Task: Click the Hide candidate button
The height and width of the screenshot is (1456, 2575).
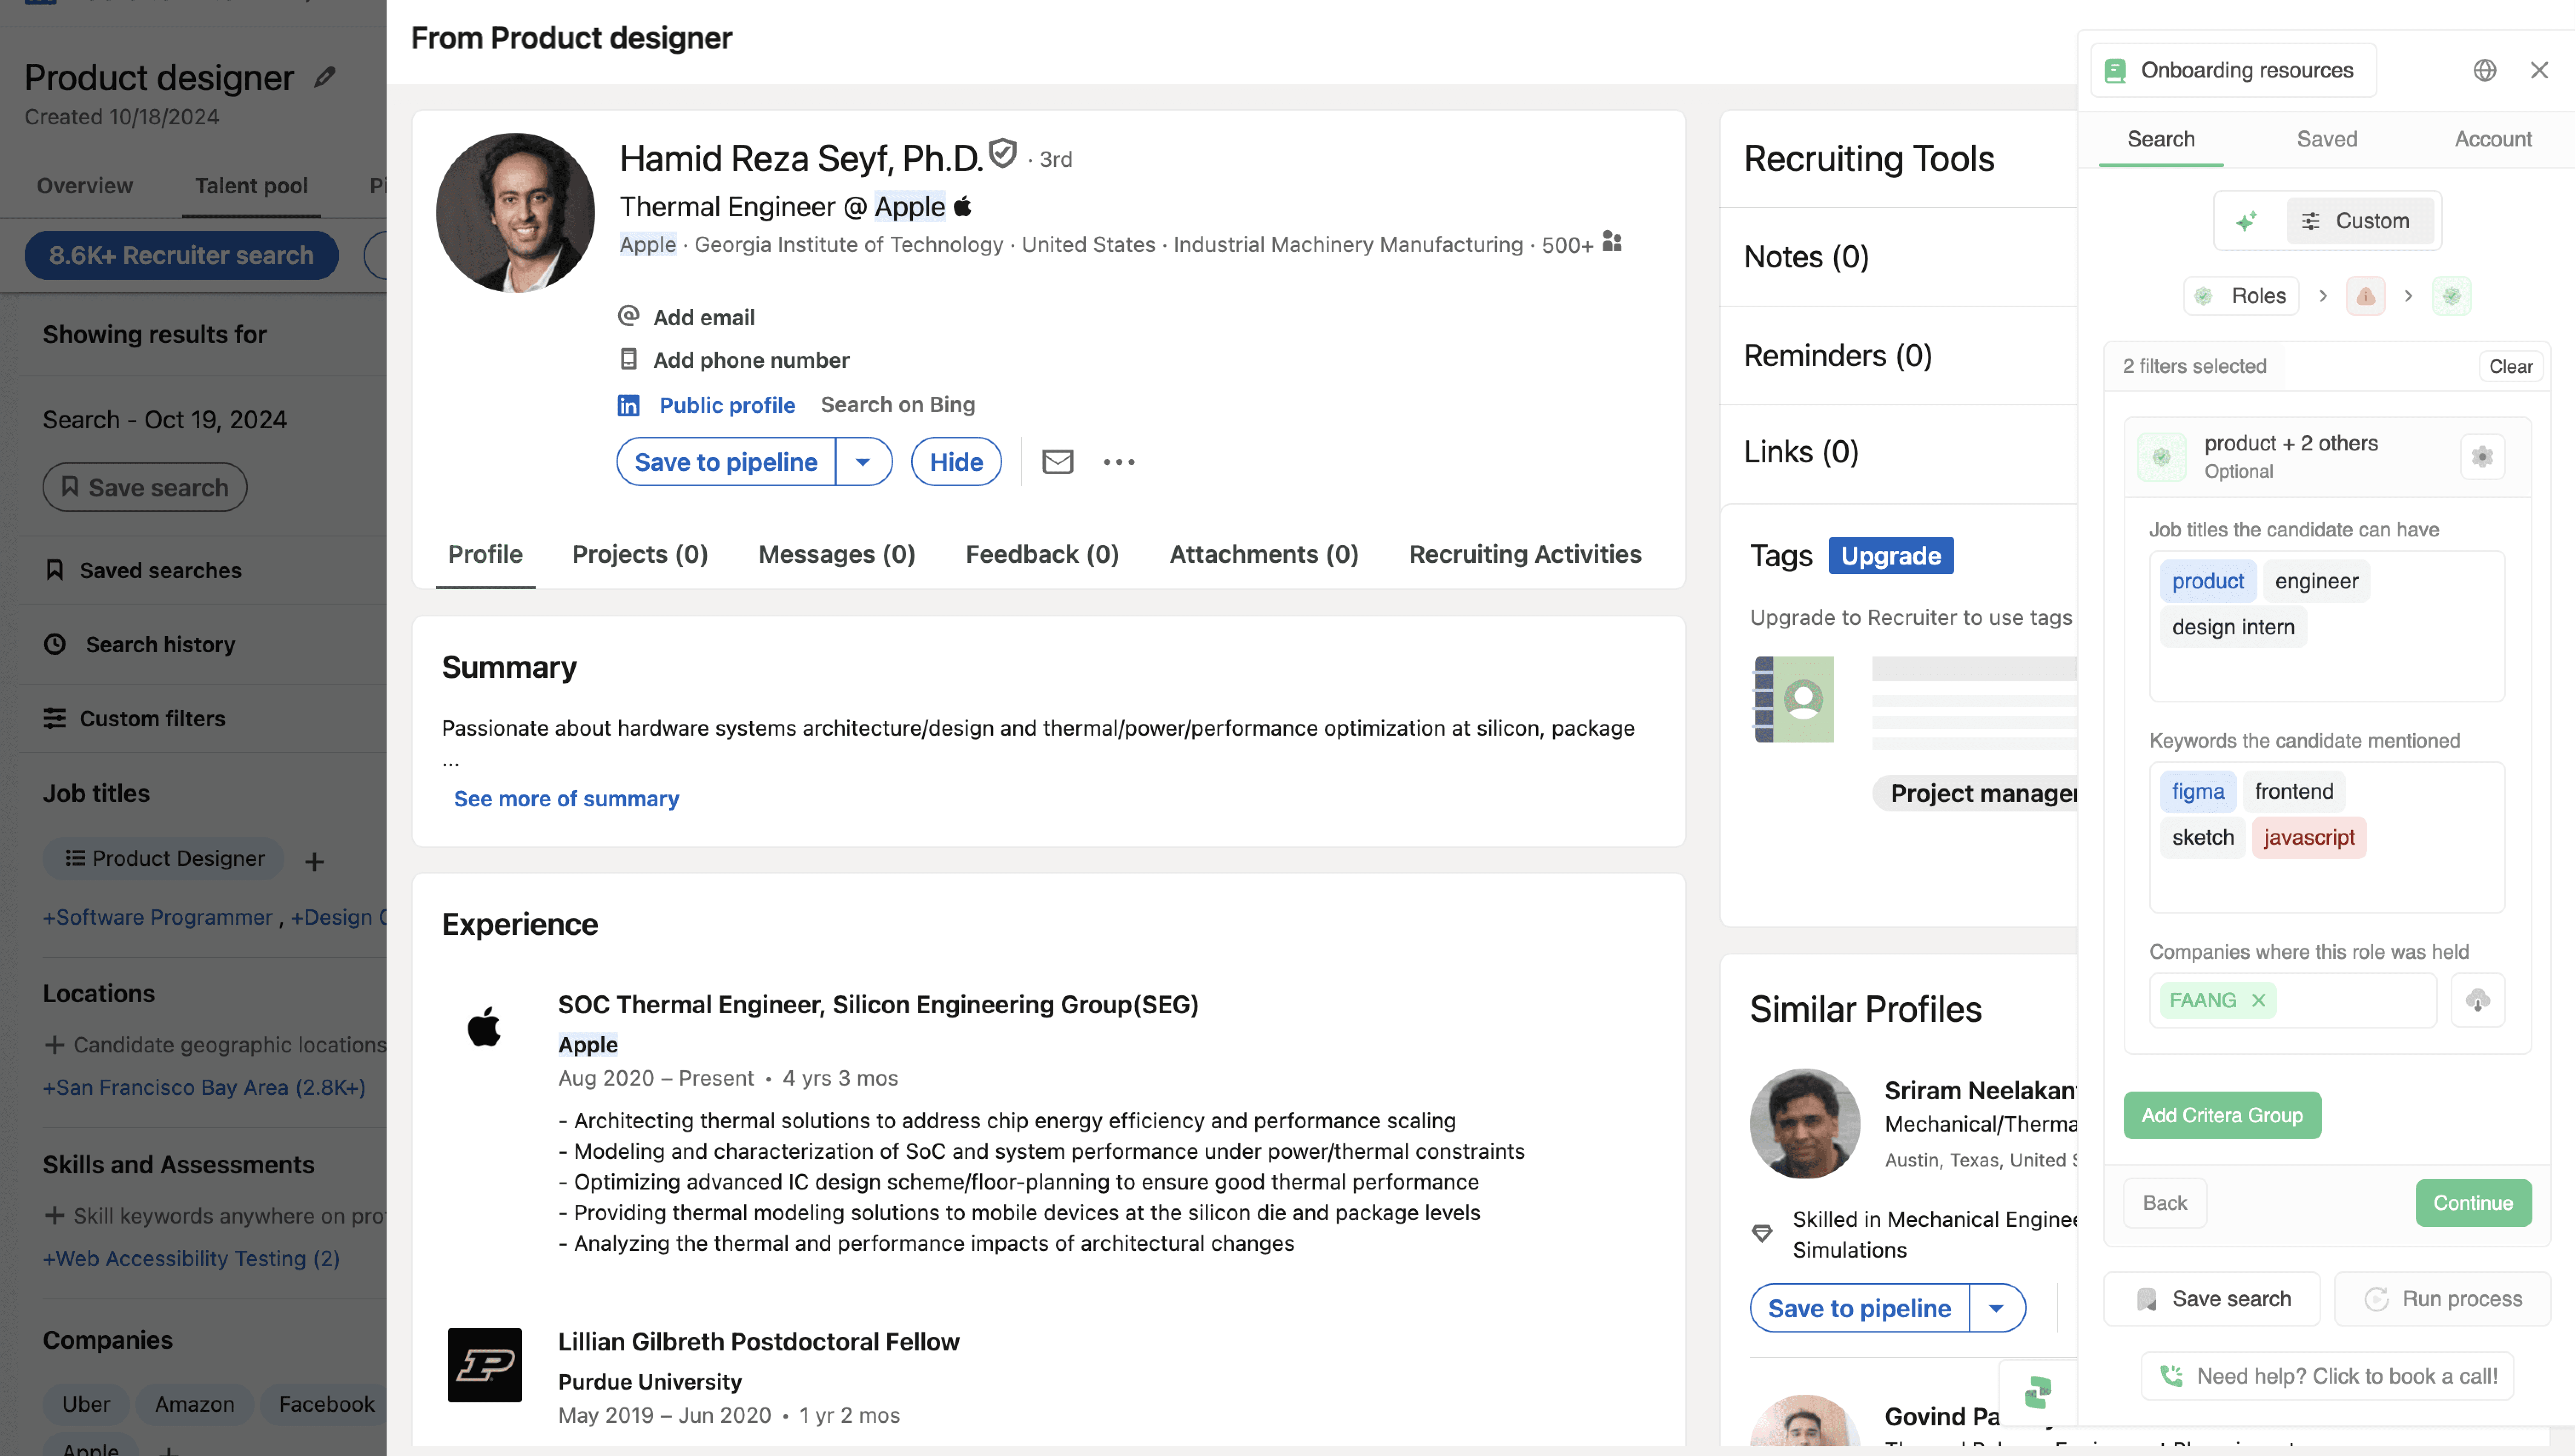Action: (x=956, y=462)
